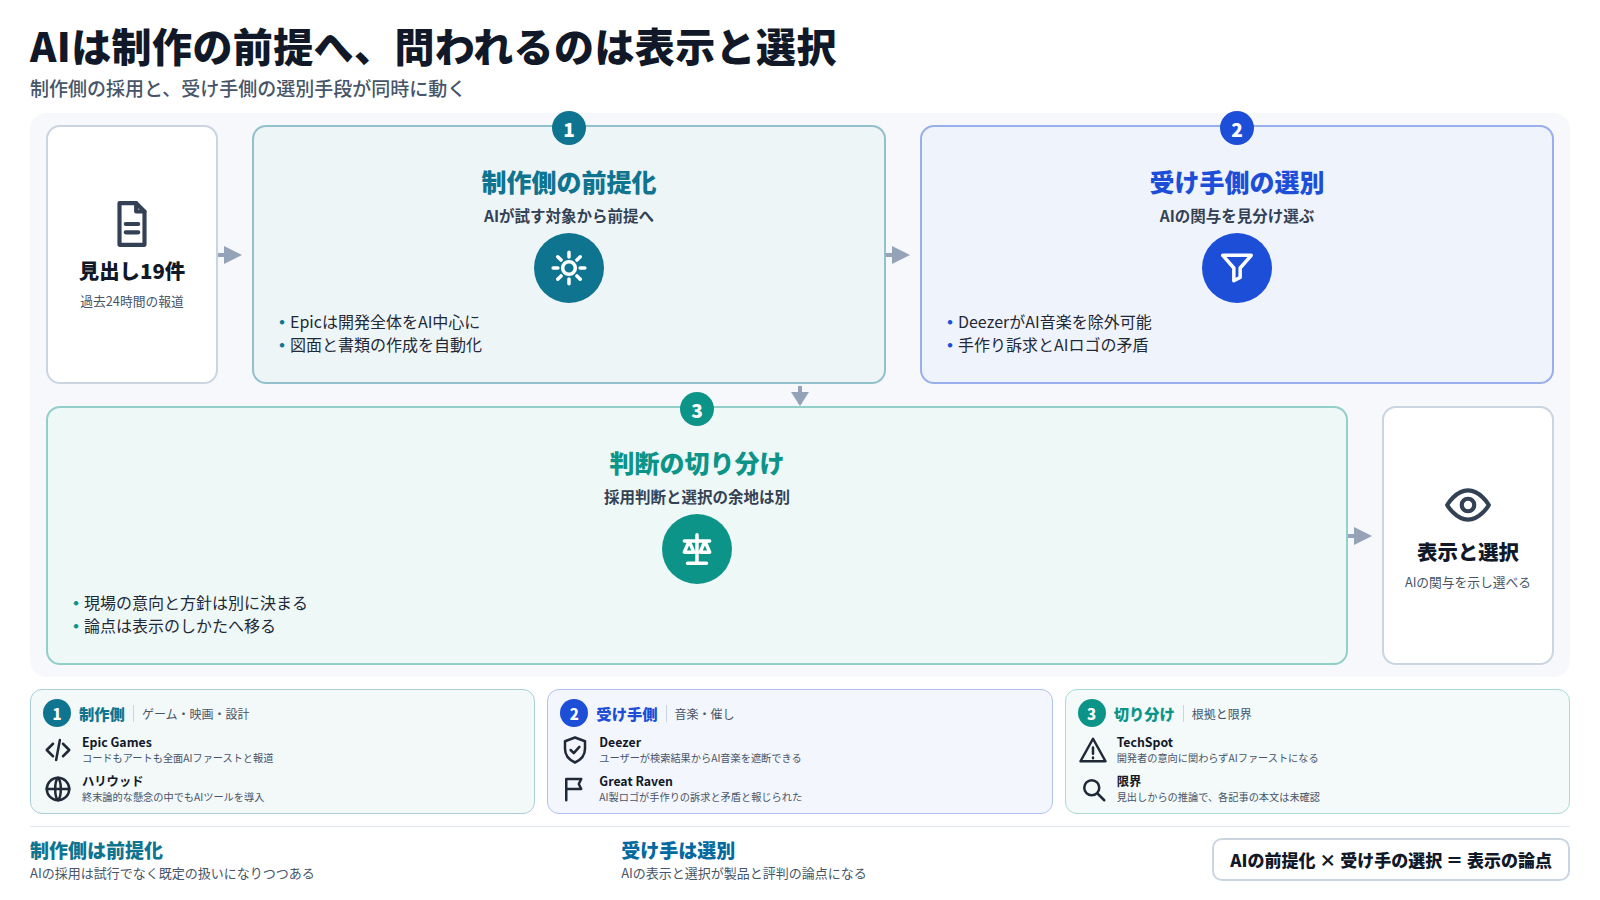Screen dimensions: 1600x900
Task: Click the footer heading 制作側は前提化
Action: pos(96,851)
